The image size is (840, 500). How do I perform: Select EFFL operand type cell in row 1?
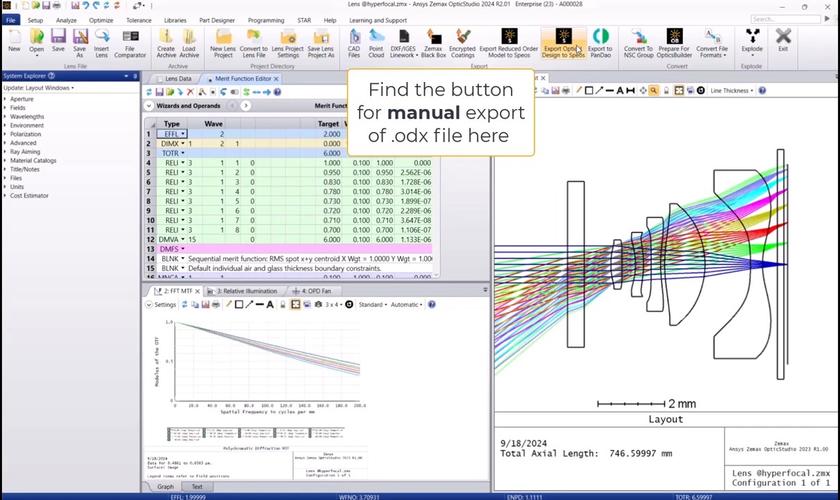pos(171,134)
